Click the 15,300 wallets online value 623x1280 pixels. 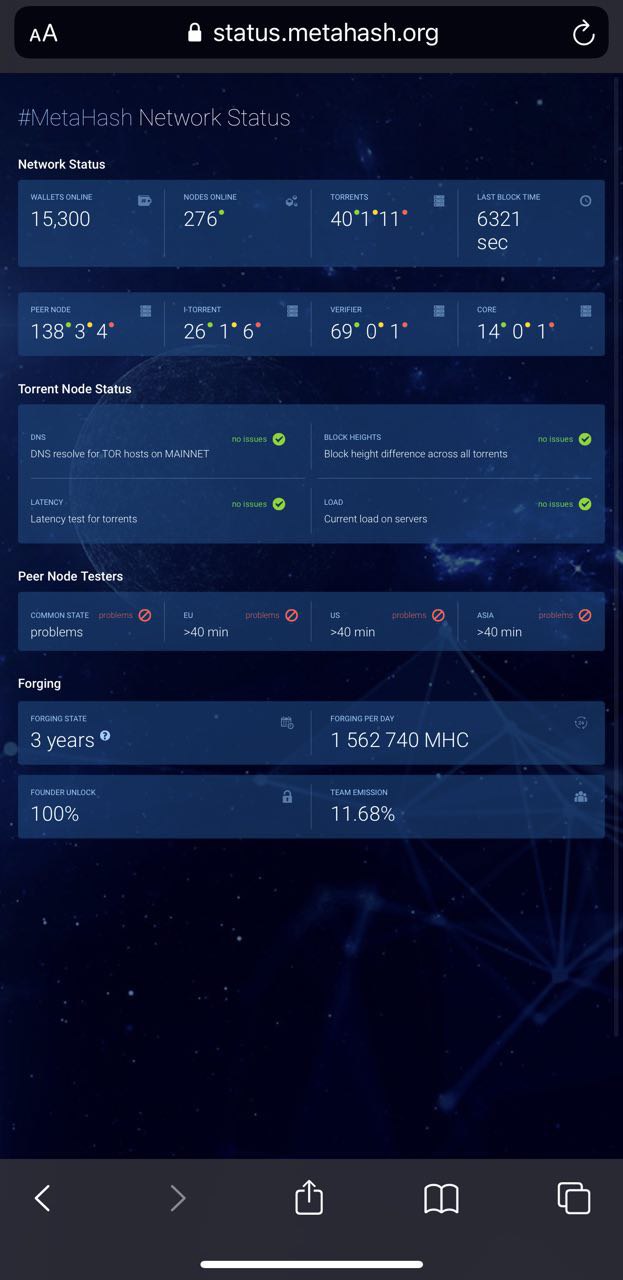click(60, 219)
